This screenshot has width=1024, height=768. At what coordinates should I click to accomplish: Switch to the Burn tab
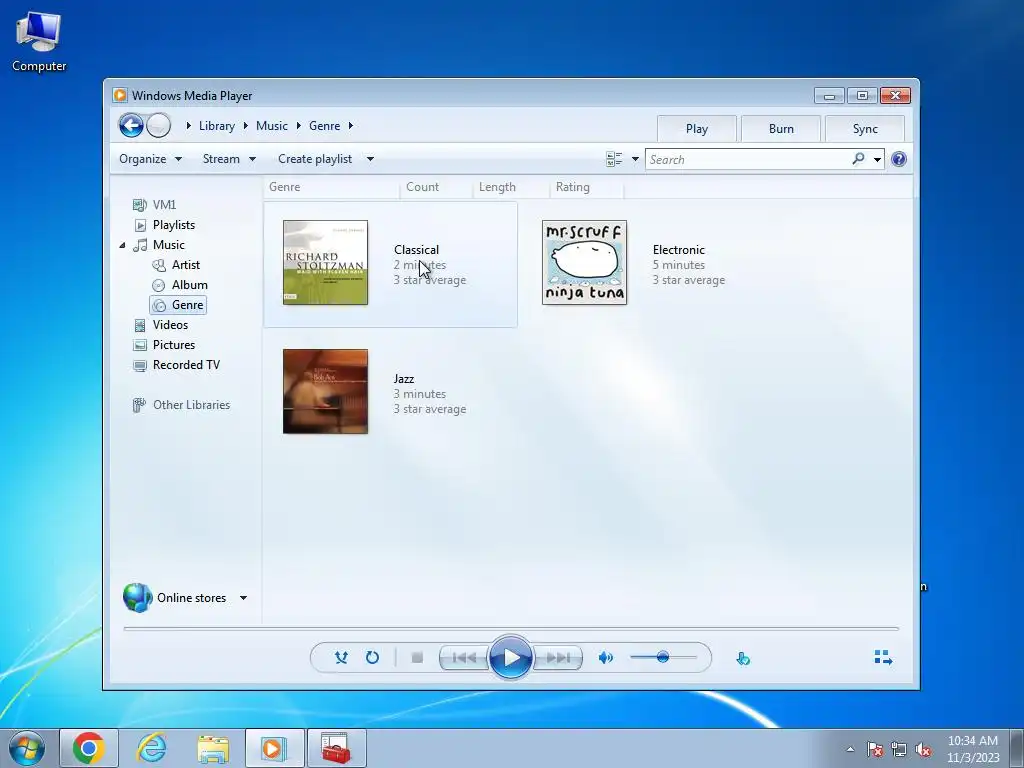pyautogui.click(x=781, y=129)
